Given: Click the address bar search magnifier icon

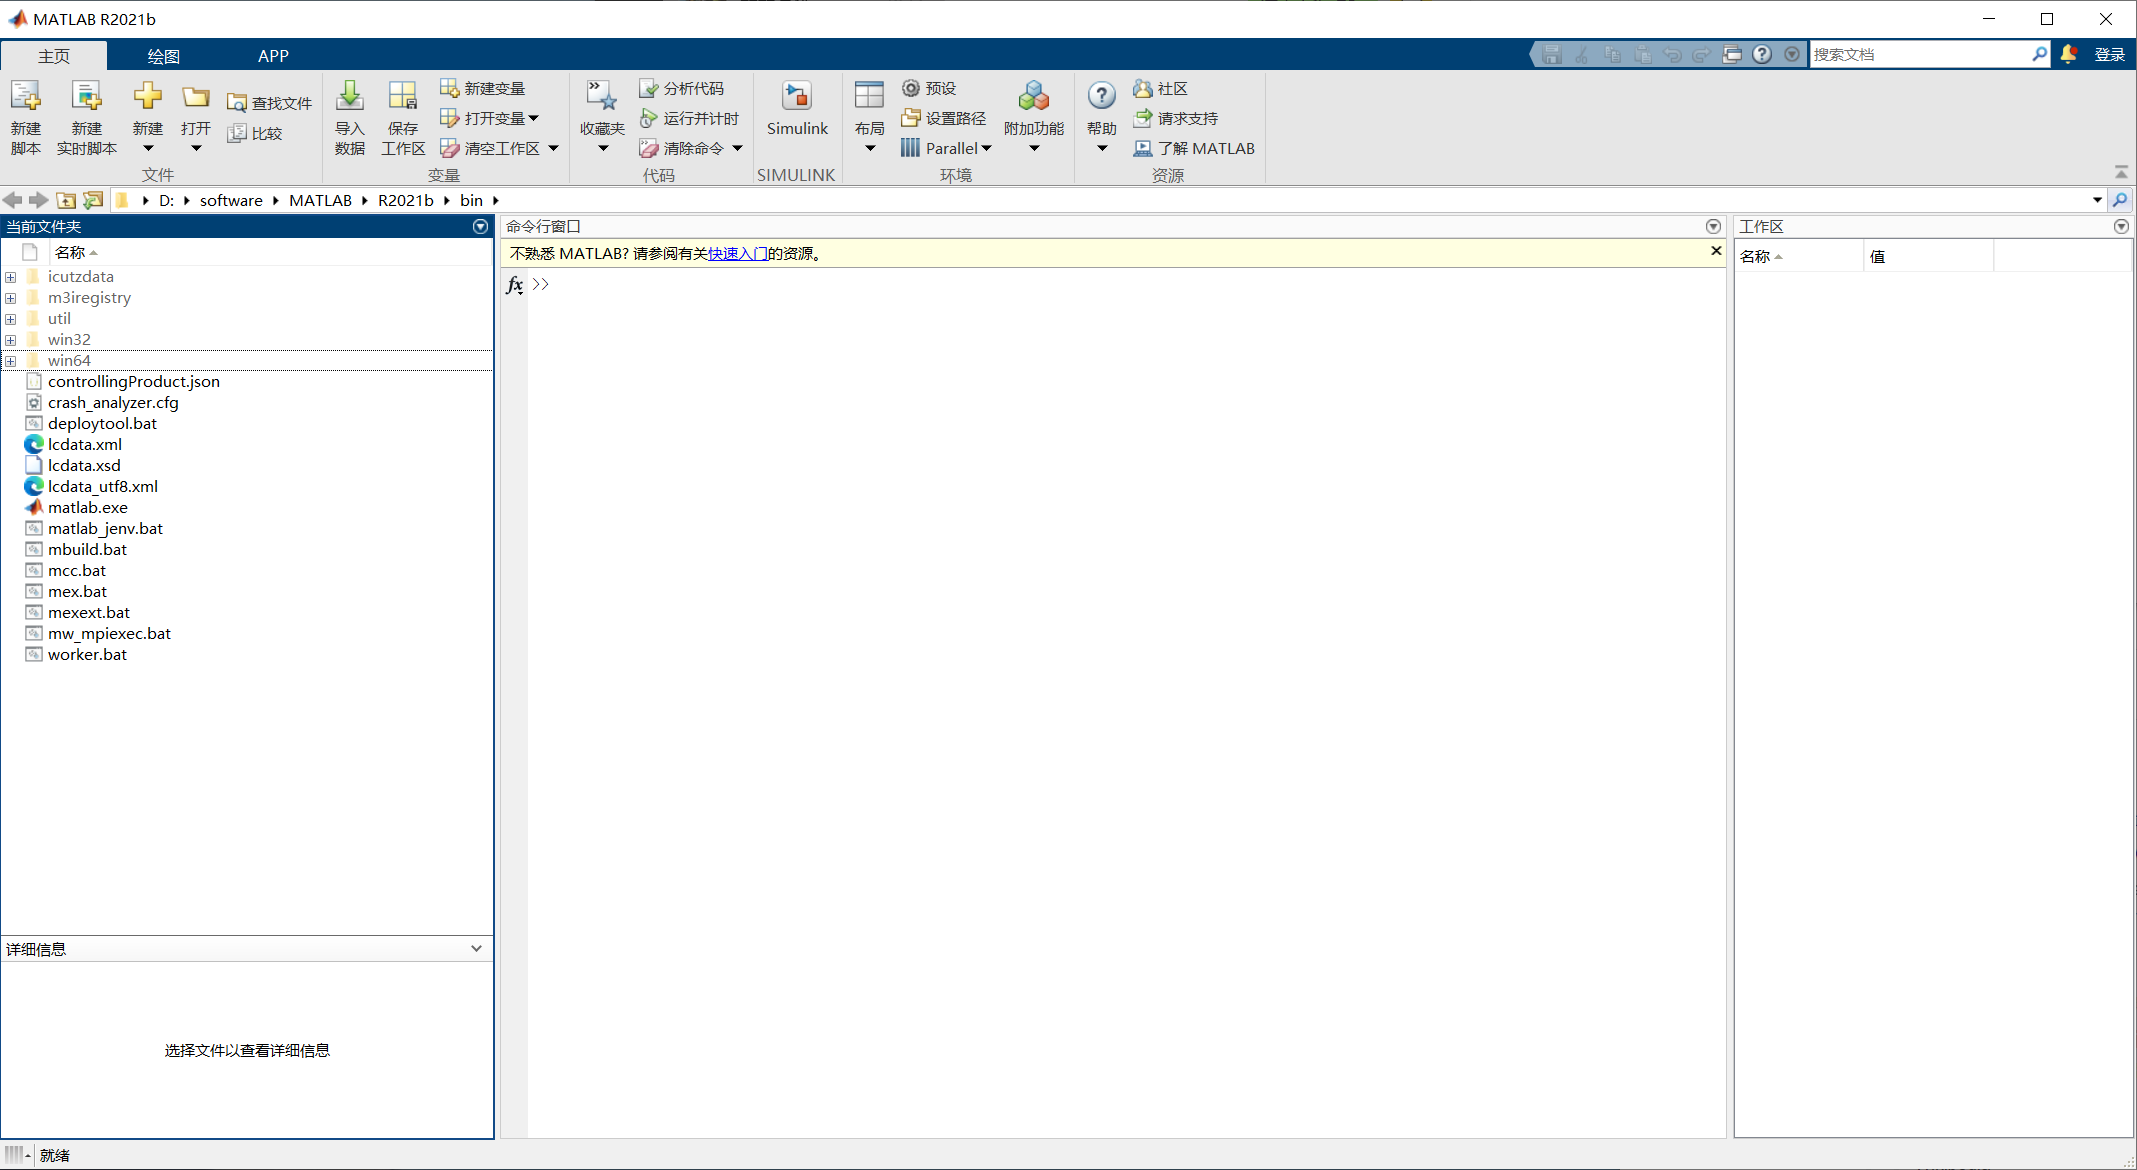Looking at the screenshot, I should click(2119, 200).
